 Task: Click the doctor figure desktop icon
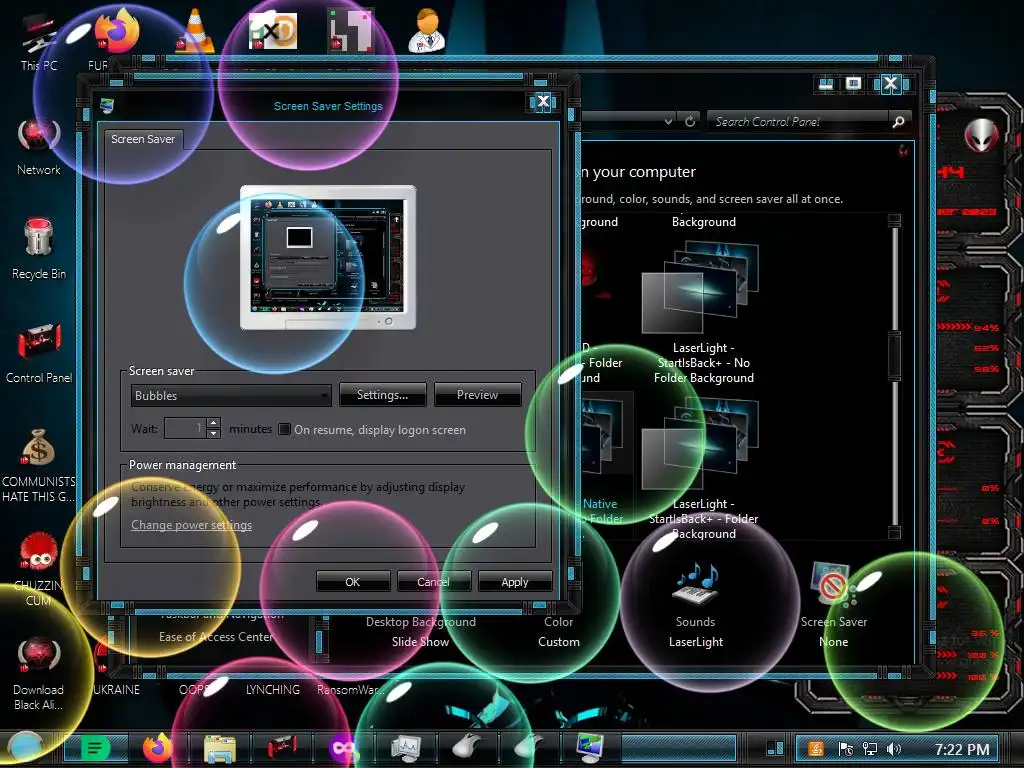427,31
